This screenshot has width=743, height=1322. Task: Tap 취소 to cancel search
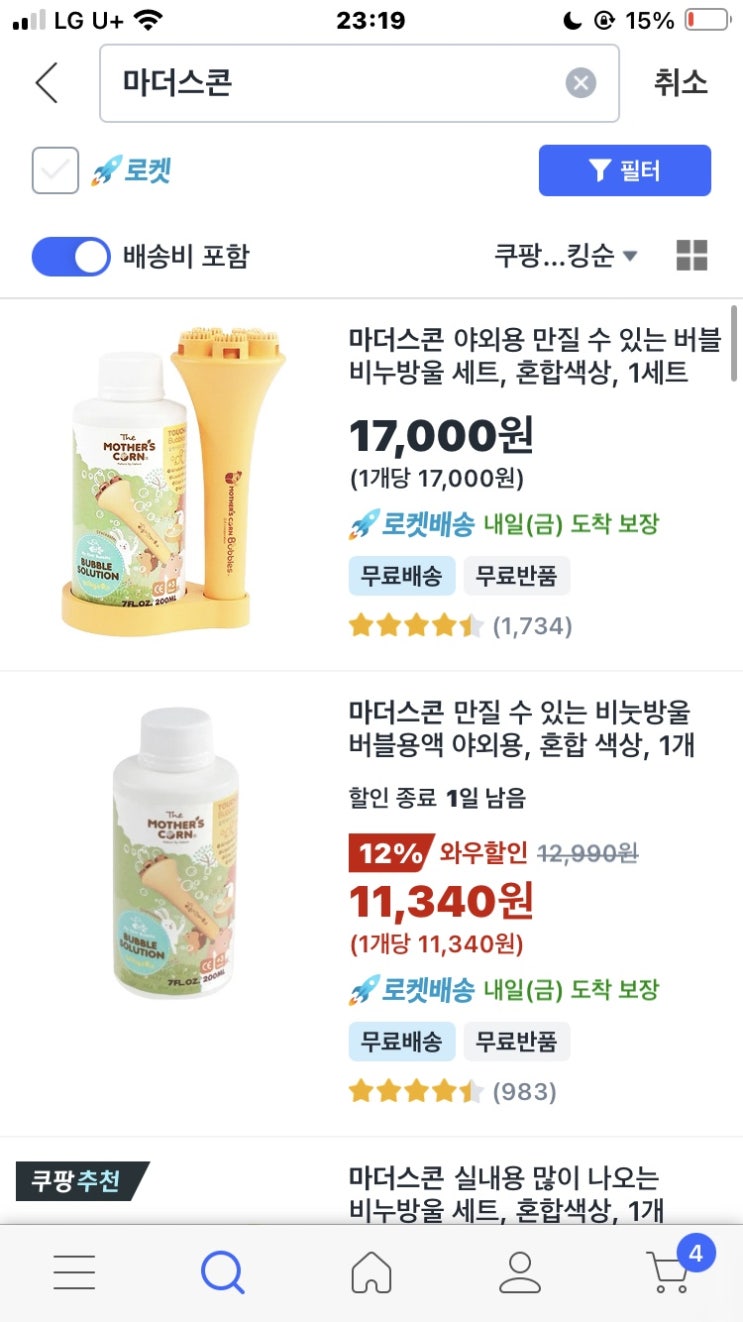coord(681,83)
